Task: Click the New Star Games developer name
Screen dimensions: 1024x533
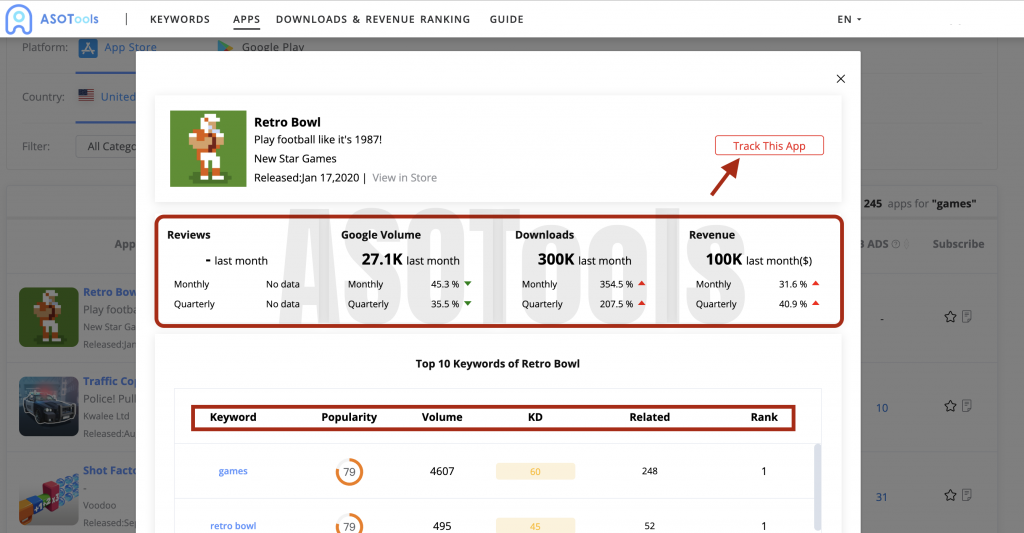Action: [x=295, y=159]
